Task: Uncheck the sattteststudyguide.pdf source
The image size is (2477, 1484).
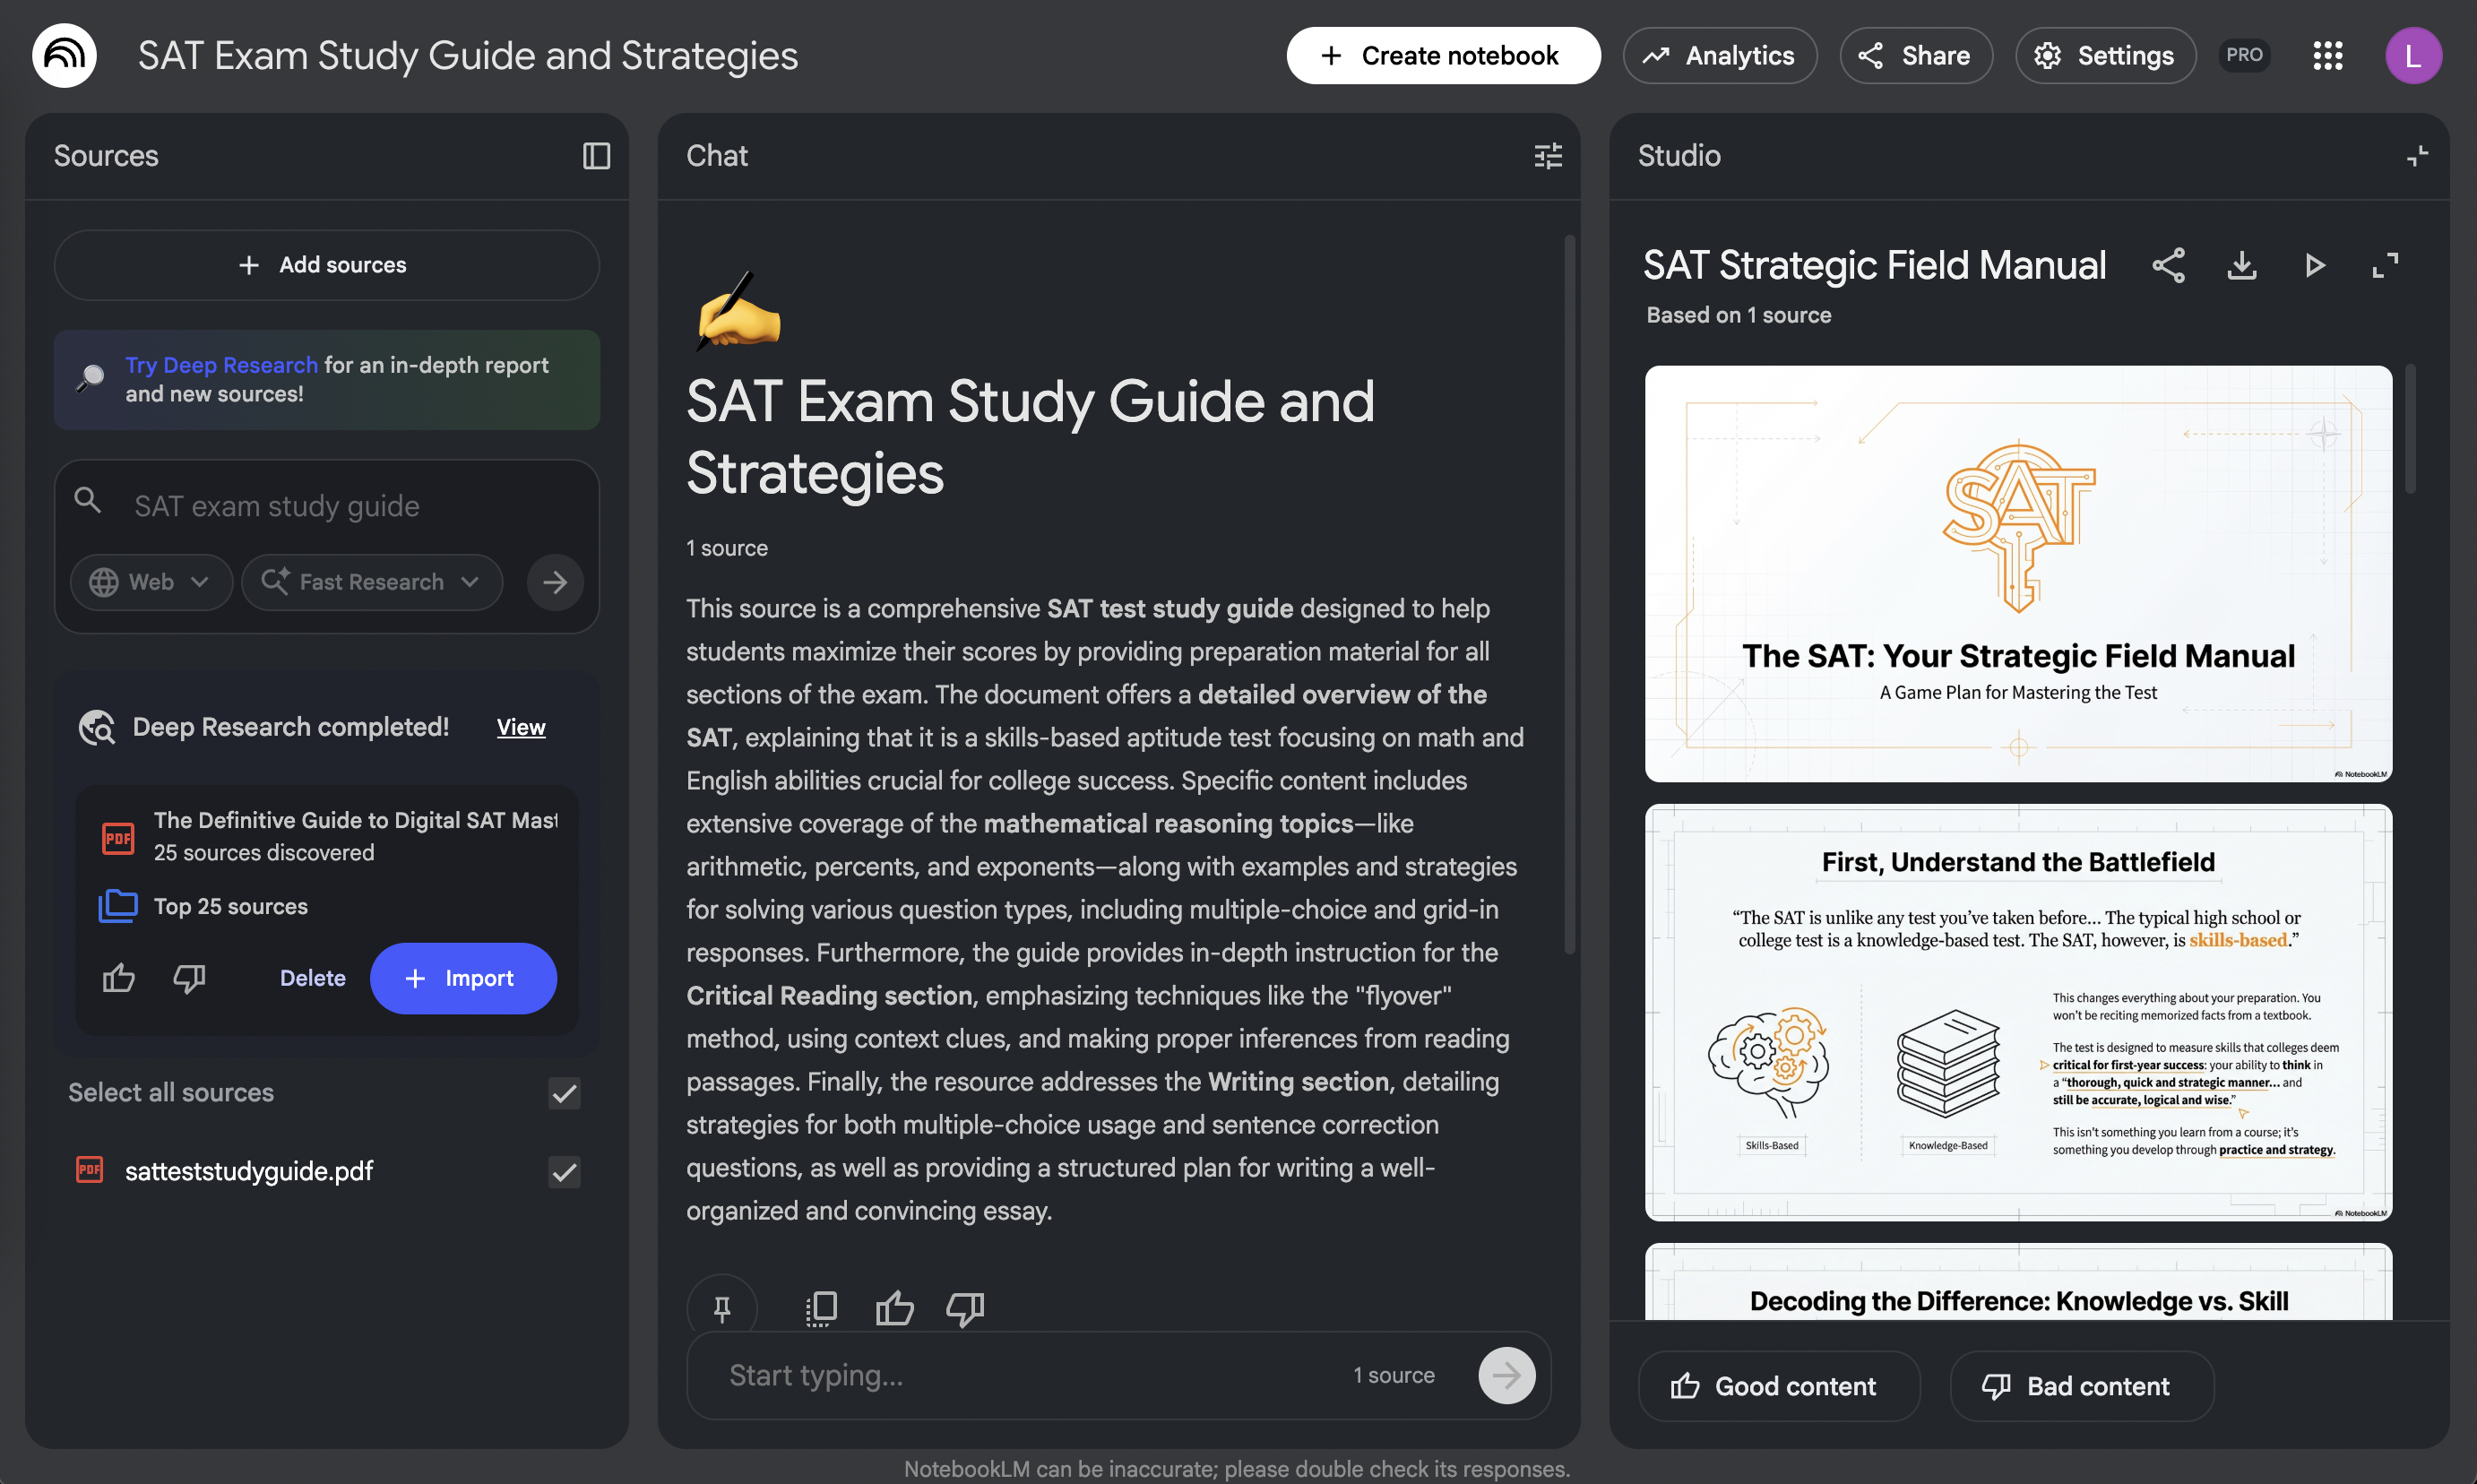Action: pos(564,1172)
